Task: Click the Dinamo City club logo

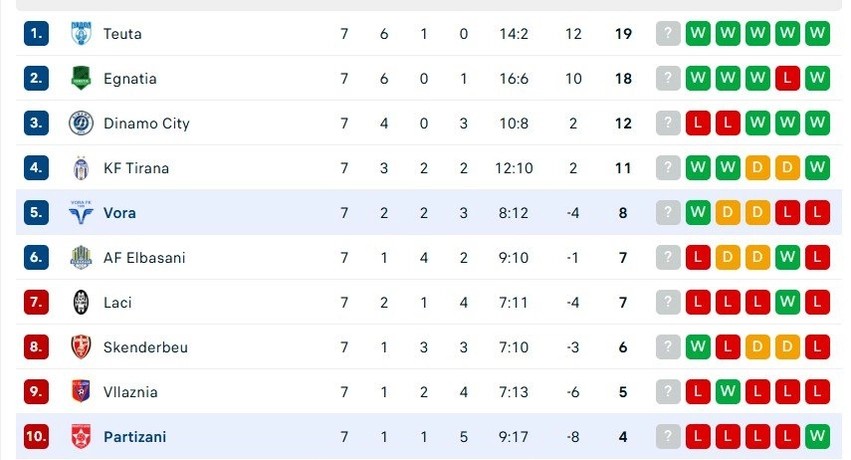Action: 81,123
